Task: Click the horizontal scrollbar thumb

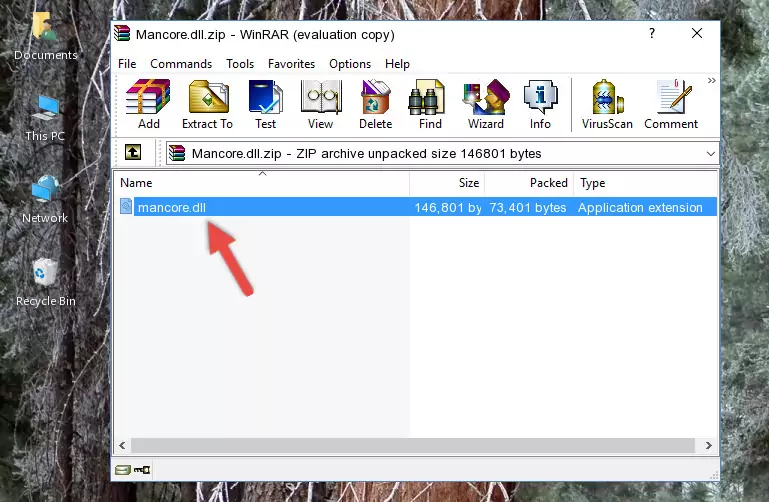Action: [x=412, y=445]
